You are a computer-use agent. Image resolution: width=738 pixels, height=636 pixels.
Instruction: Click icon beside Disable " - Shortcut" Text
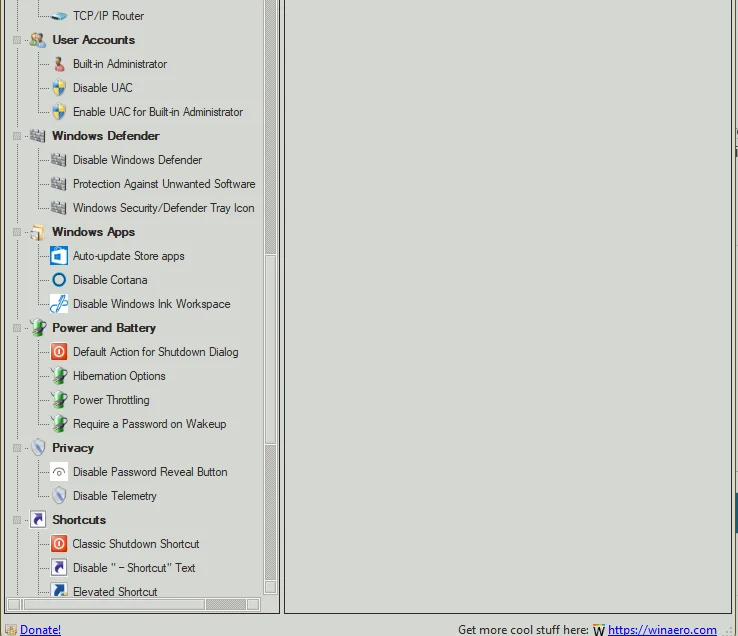click(59, 568)
